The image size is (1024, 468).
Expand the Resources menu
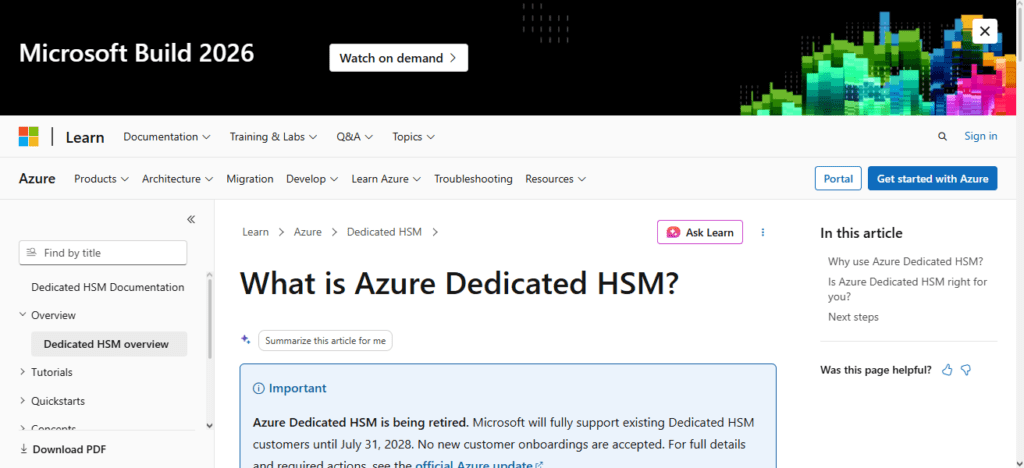pos(555,179)
